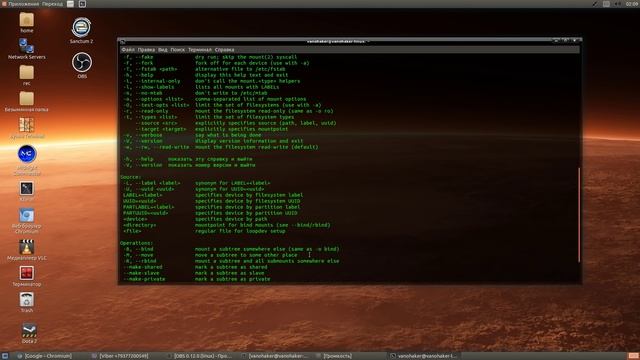Open the folder icon below Network Servers
The height and width of the screenshot is (360, 640).
click(27, 75)
